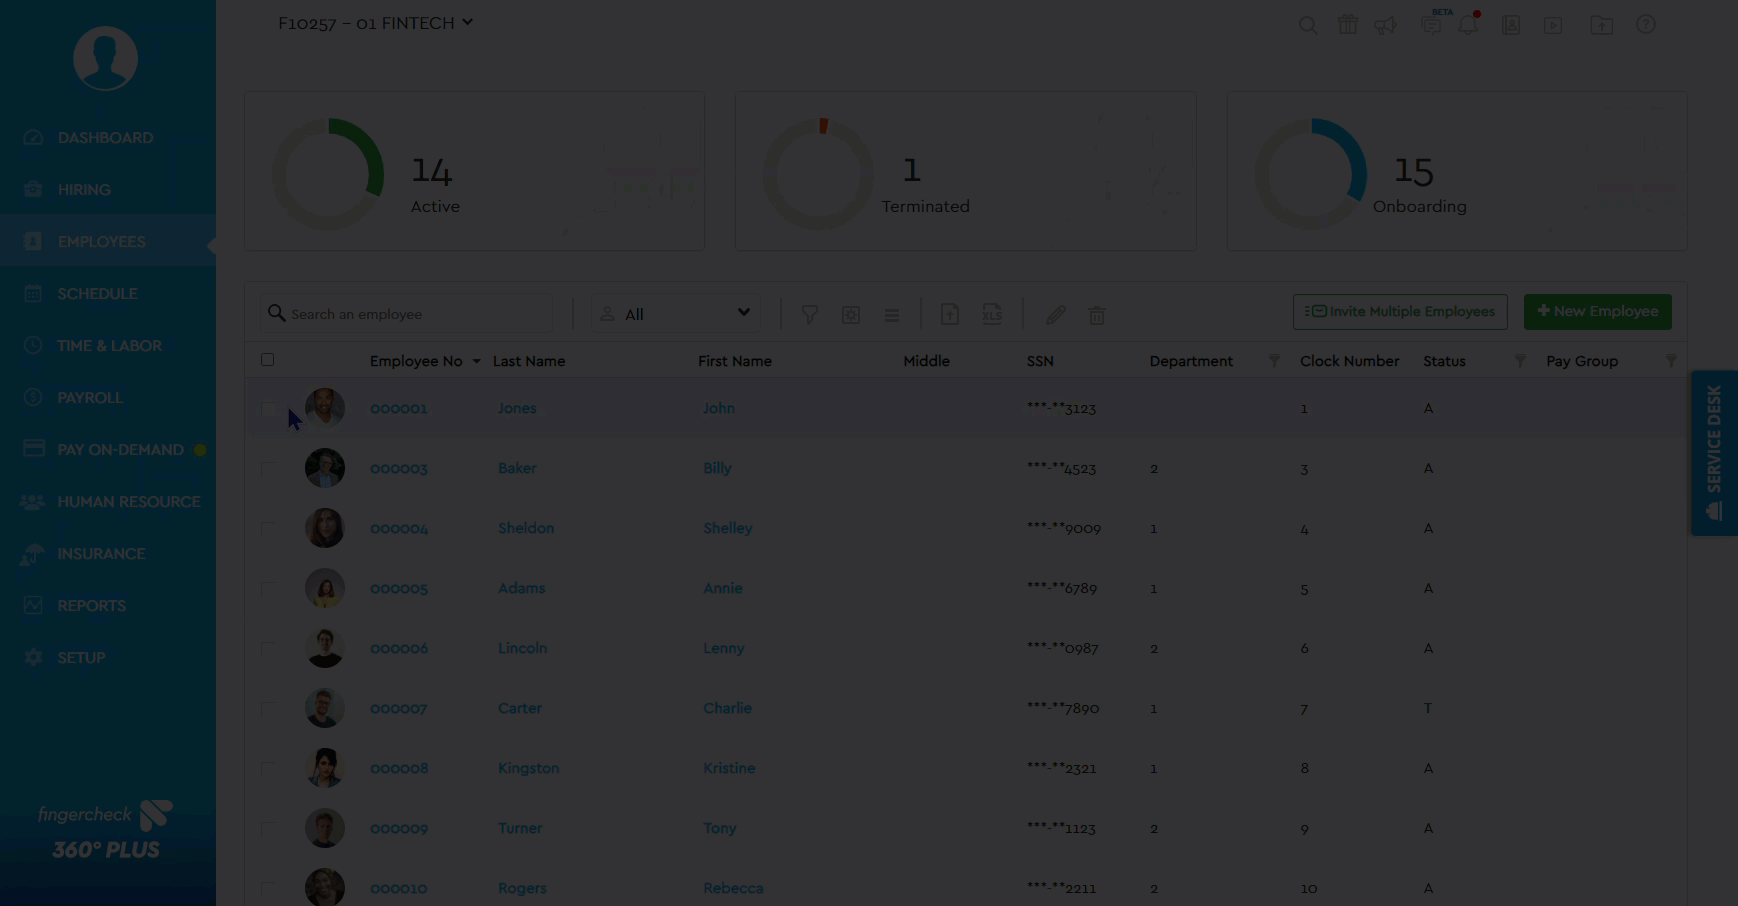Viewport: 1738px width, 906px height.
Task: Click the employee list filter funnel icon
Action: pyautogui.click(x=810, y=315)
